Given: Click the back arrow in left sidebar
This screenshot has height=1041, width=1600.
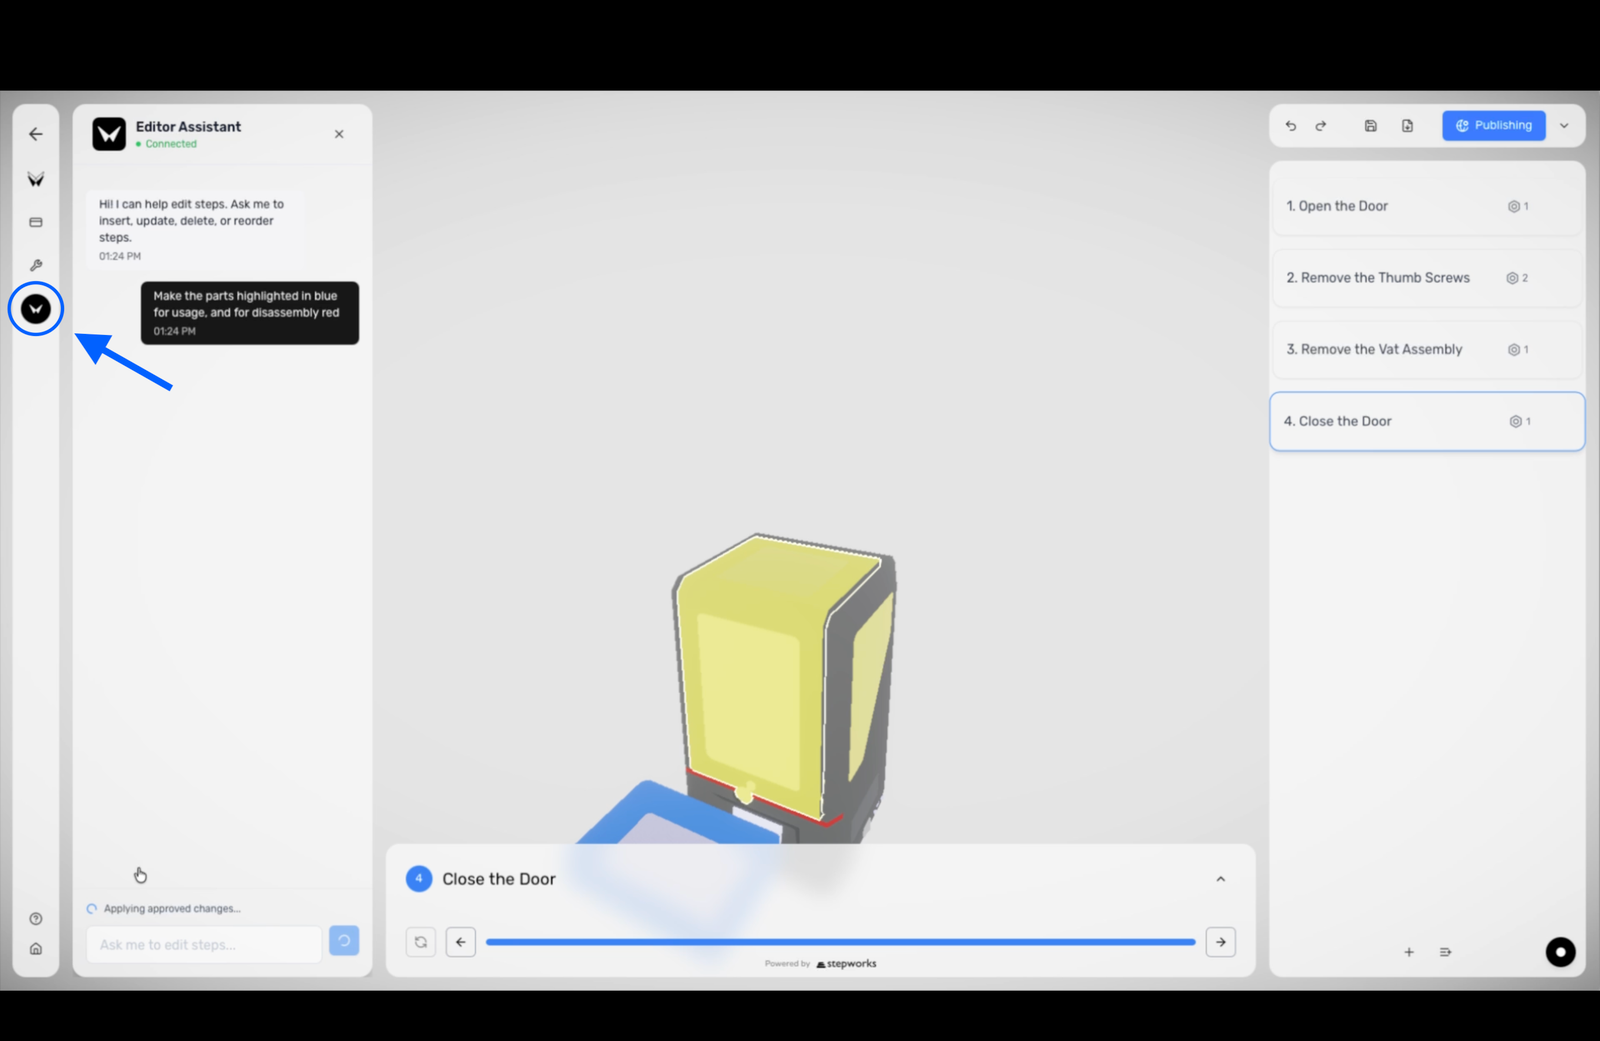Looking at the screenshot, I should click(36, 134).
